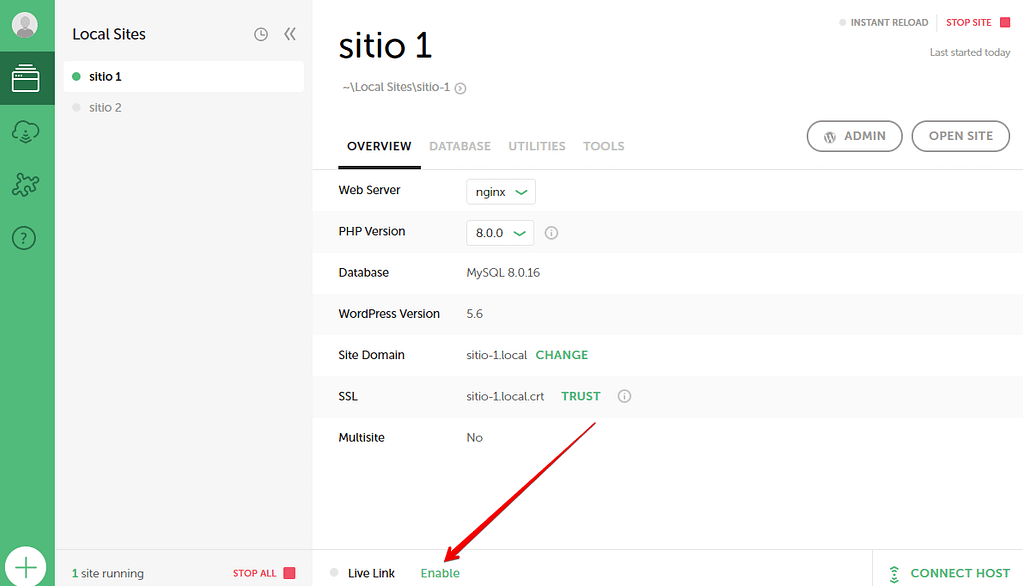Click Last started today text
The image size is (1023, 586).
click(970, 52)
